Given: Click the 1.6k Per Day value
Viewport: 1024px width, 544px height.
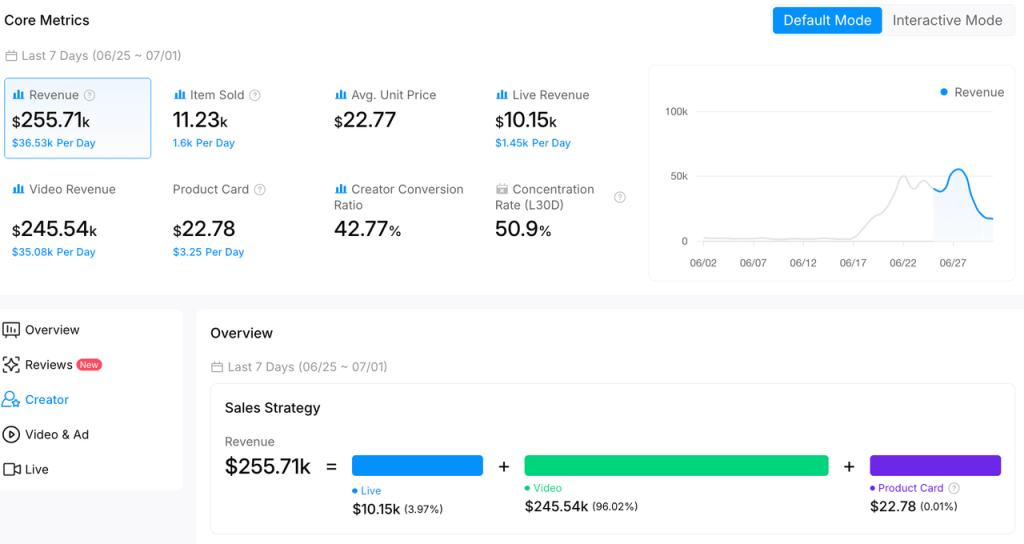Looking at the screenshot, I should click(x=204, y=143).
